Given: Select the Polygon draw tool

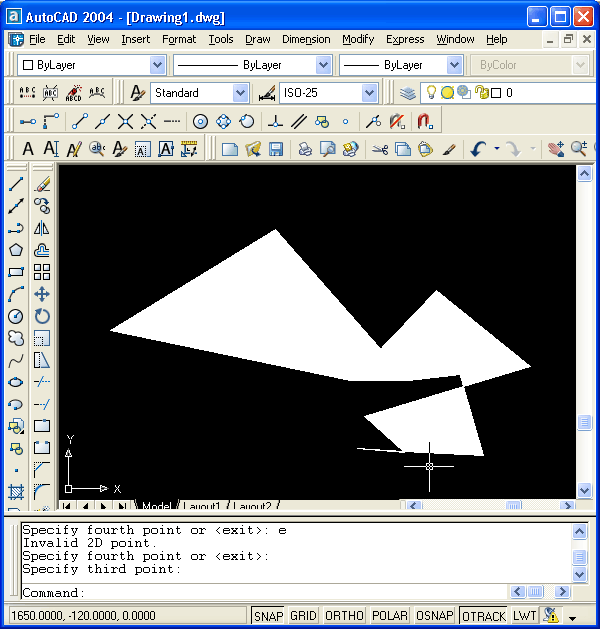Looking at the screenshot, I should point(16,250).
